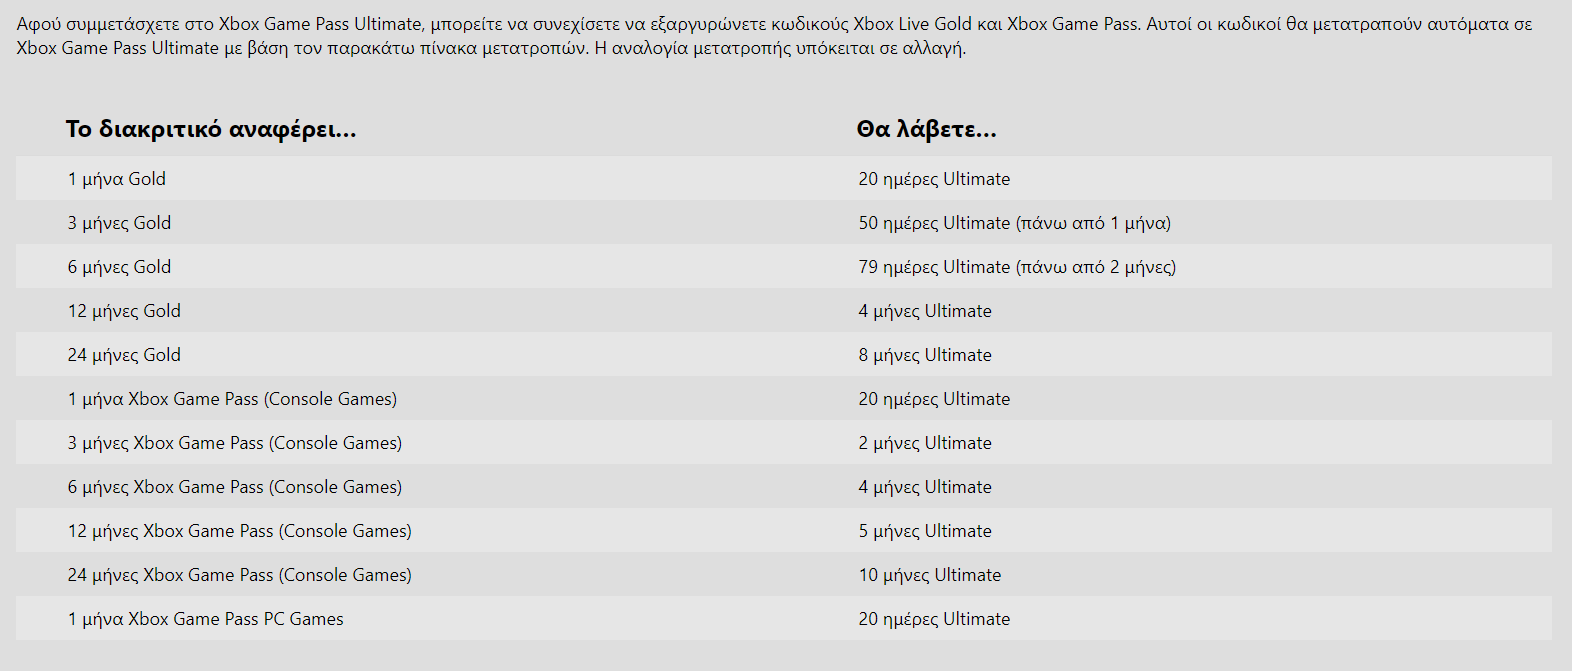Click the '6 μήνες Gold' row label

pos(119,267)
